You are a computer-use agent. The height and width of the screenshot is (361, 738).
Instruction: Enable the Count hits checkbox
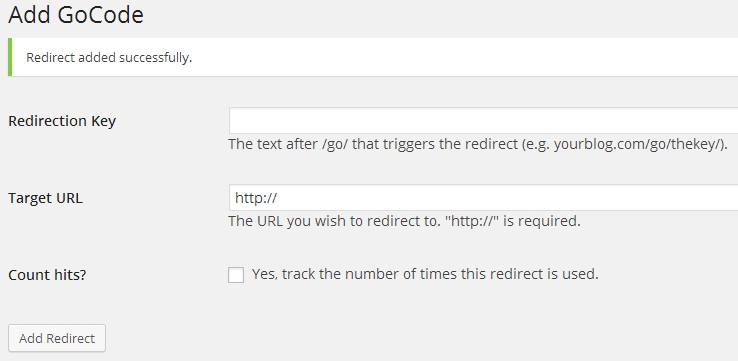pyautogui.click(x=236, y=275)
